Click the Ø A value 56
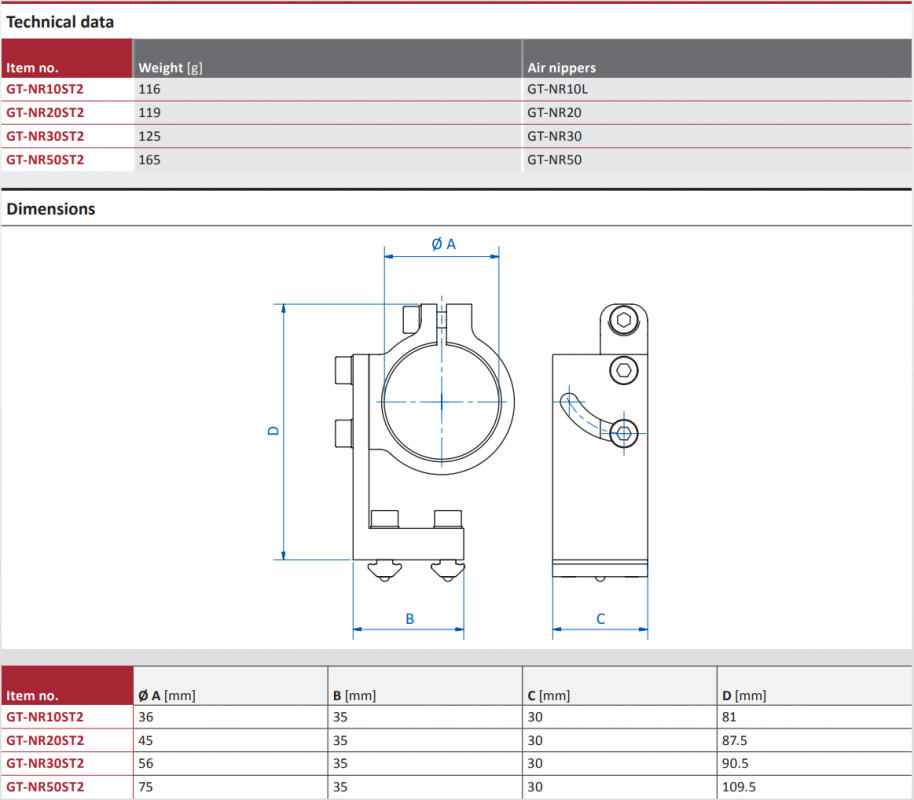Viewport: 914px width, 800px height. click(x=146, y=763)
